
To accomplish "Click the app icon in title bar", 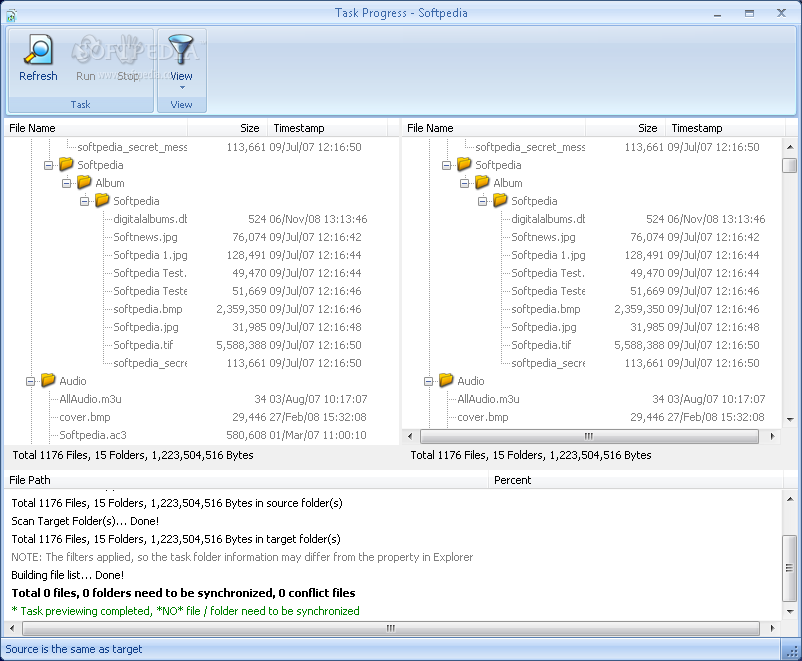I will pyautogui.click(x=11, y=14).
